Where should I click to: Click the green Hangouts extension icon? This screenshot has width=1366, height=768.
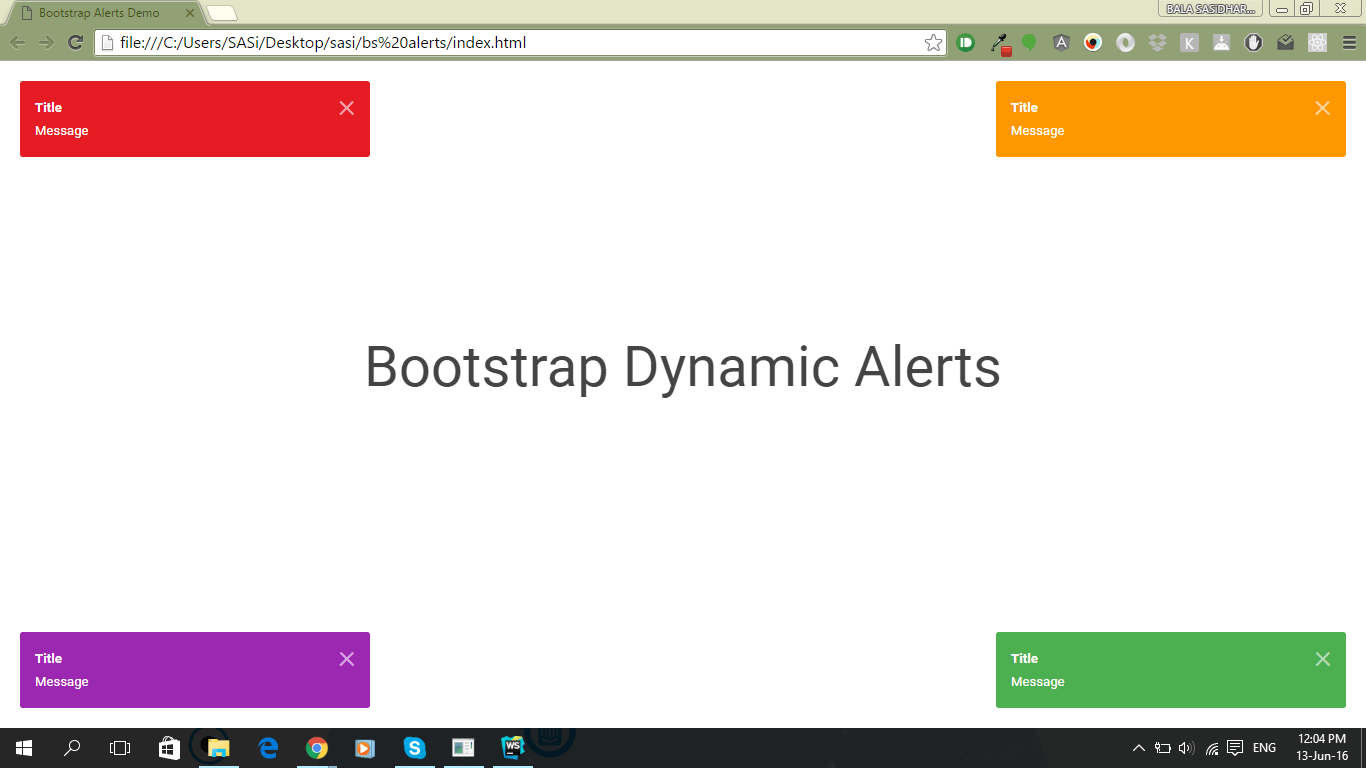tap(1029, 43)
